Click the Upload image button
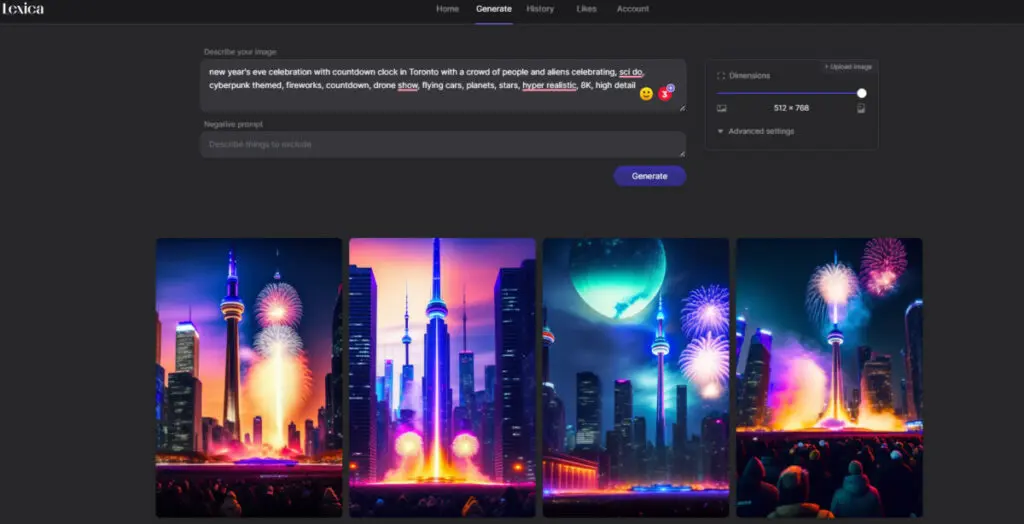 [x=848, y=67]
